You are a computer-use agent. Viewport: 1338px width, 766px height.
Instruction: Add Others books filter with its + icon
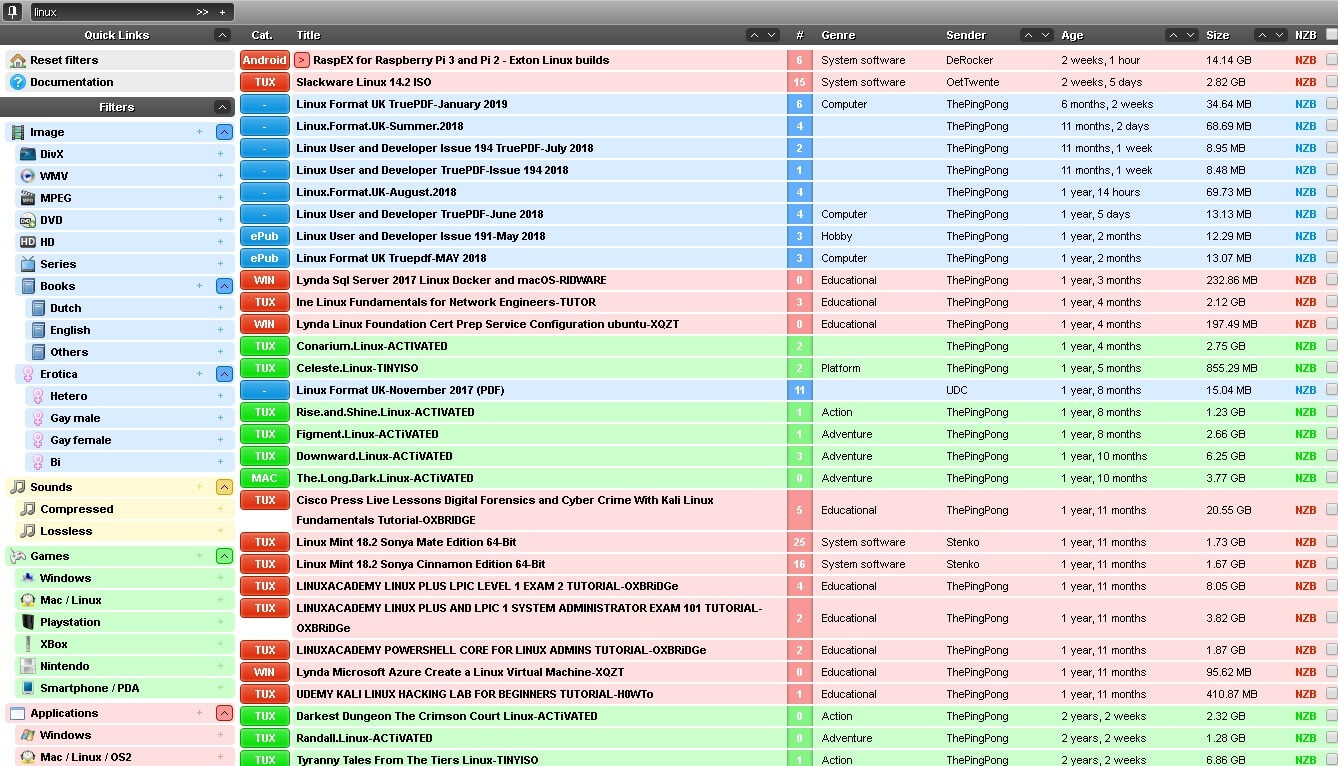click(x=220, y=352)
